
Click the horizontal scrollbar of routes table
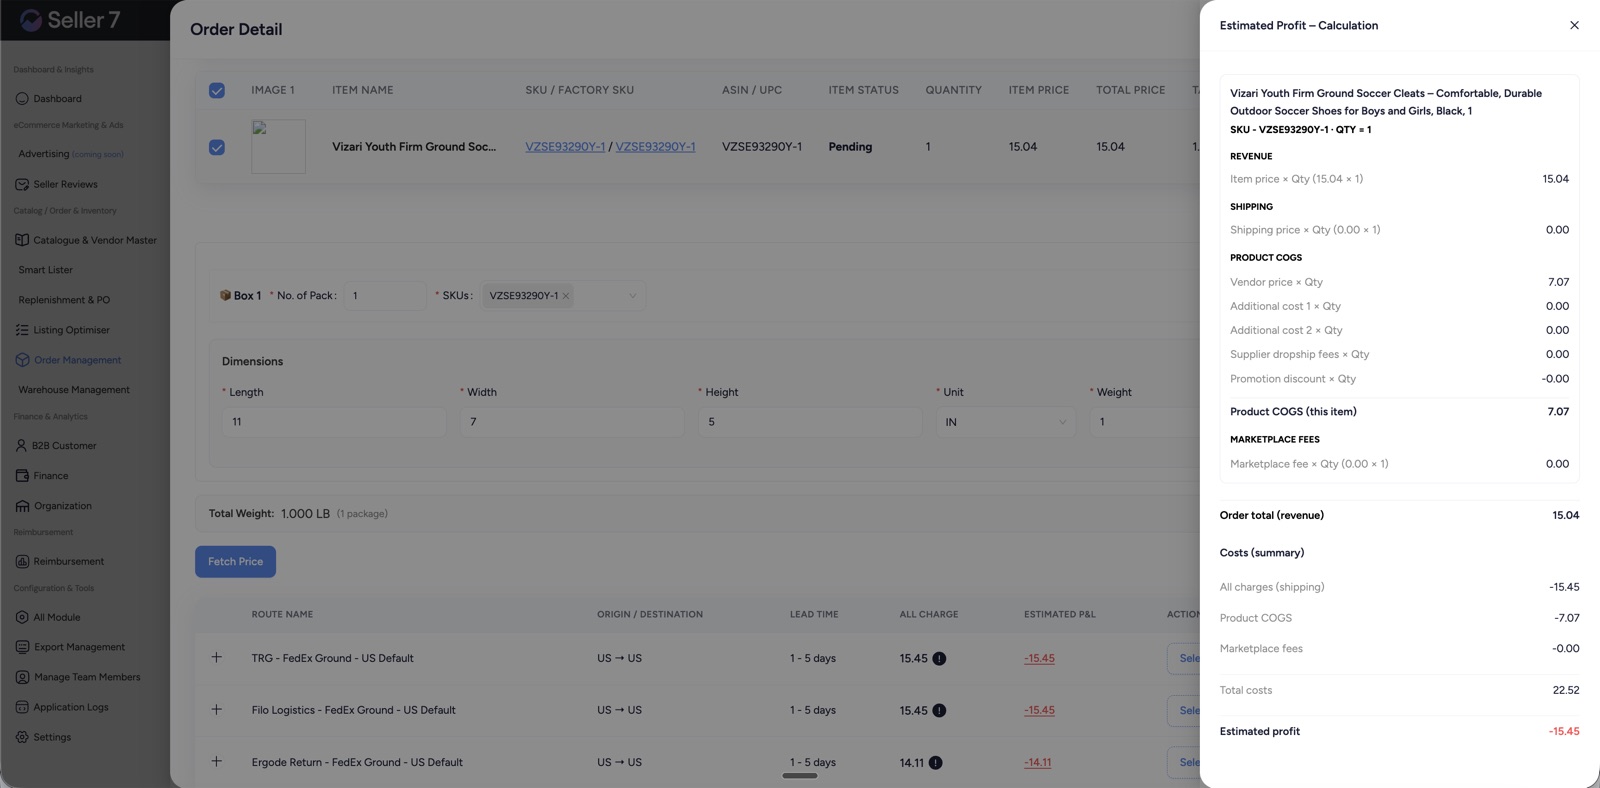click(800, 775)
